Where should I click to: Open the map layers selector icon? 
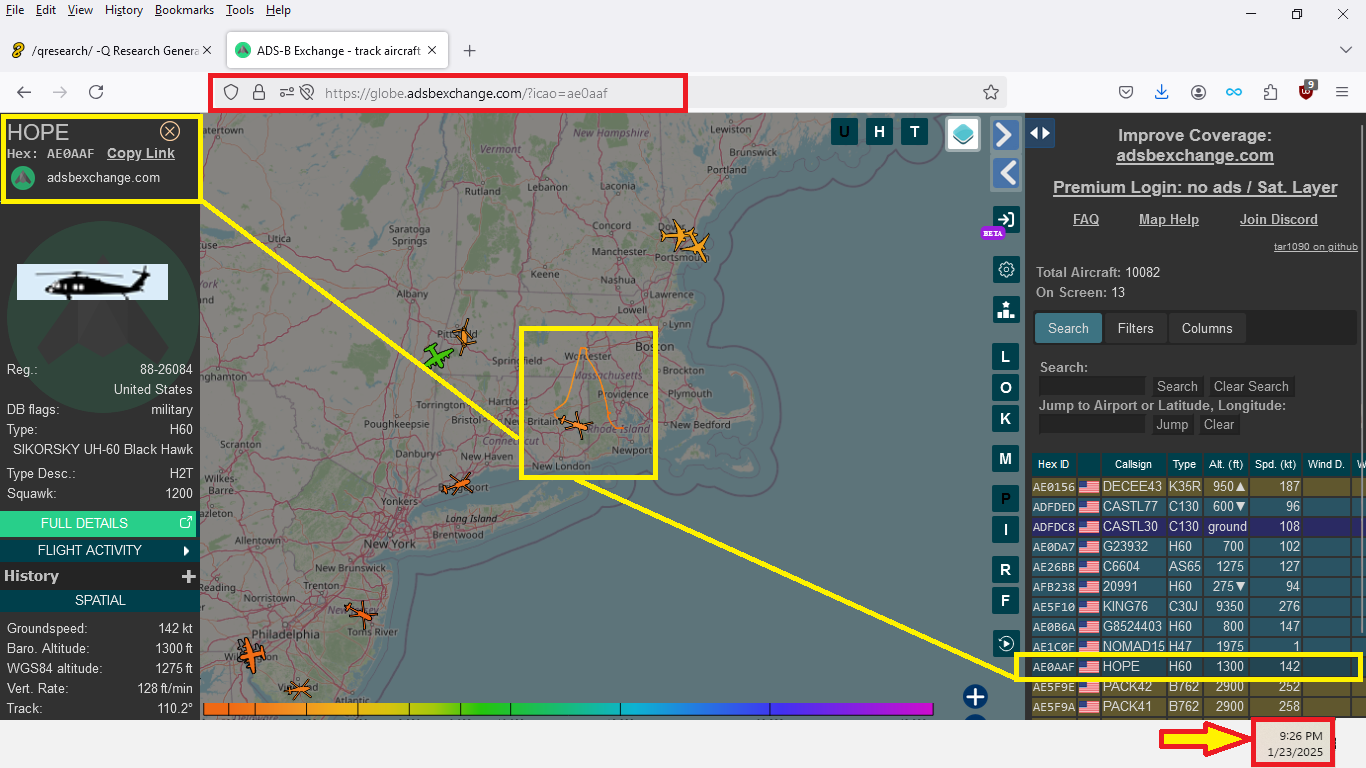(x=963, y=134)
